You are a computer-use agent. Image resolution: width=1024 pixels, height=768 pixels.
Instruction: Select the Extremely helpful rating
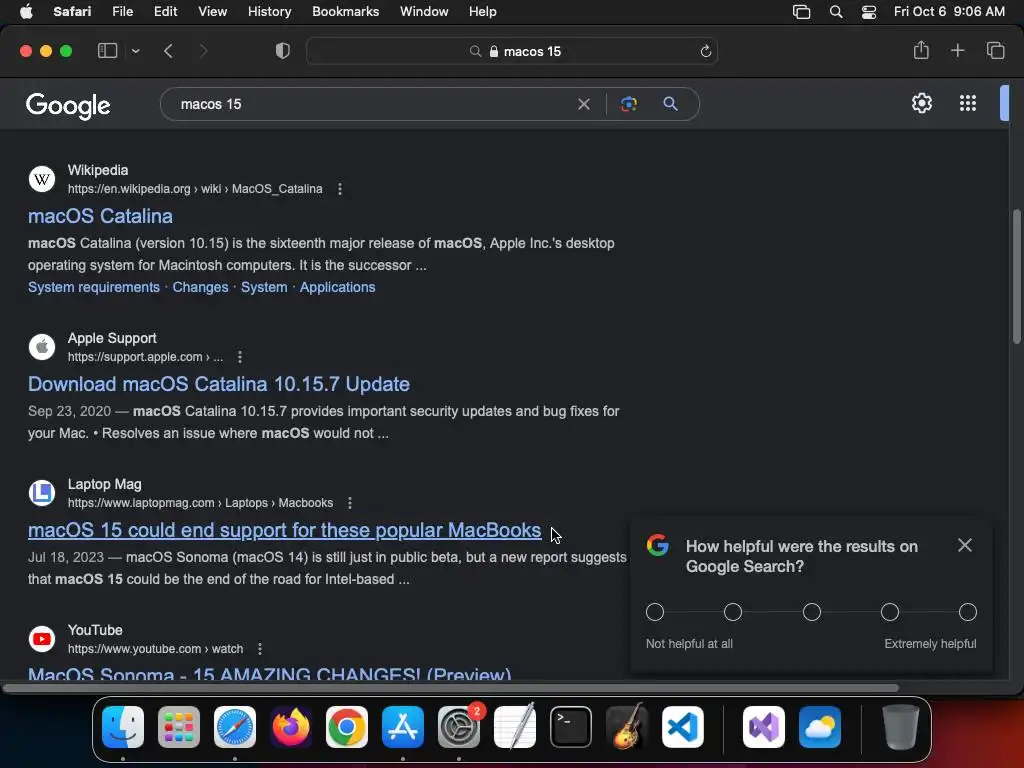(x=967, y=612)
